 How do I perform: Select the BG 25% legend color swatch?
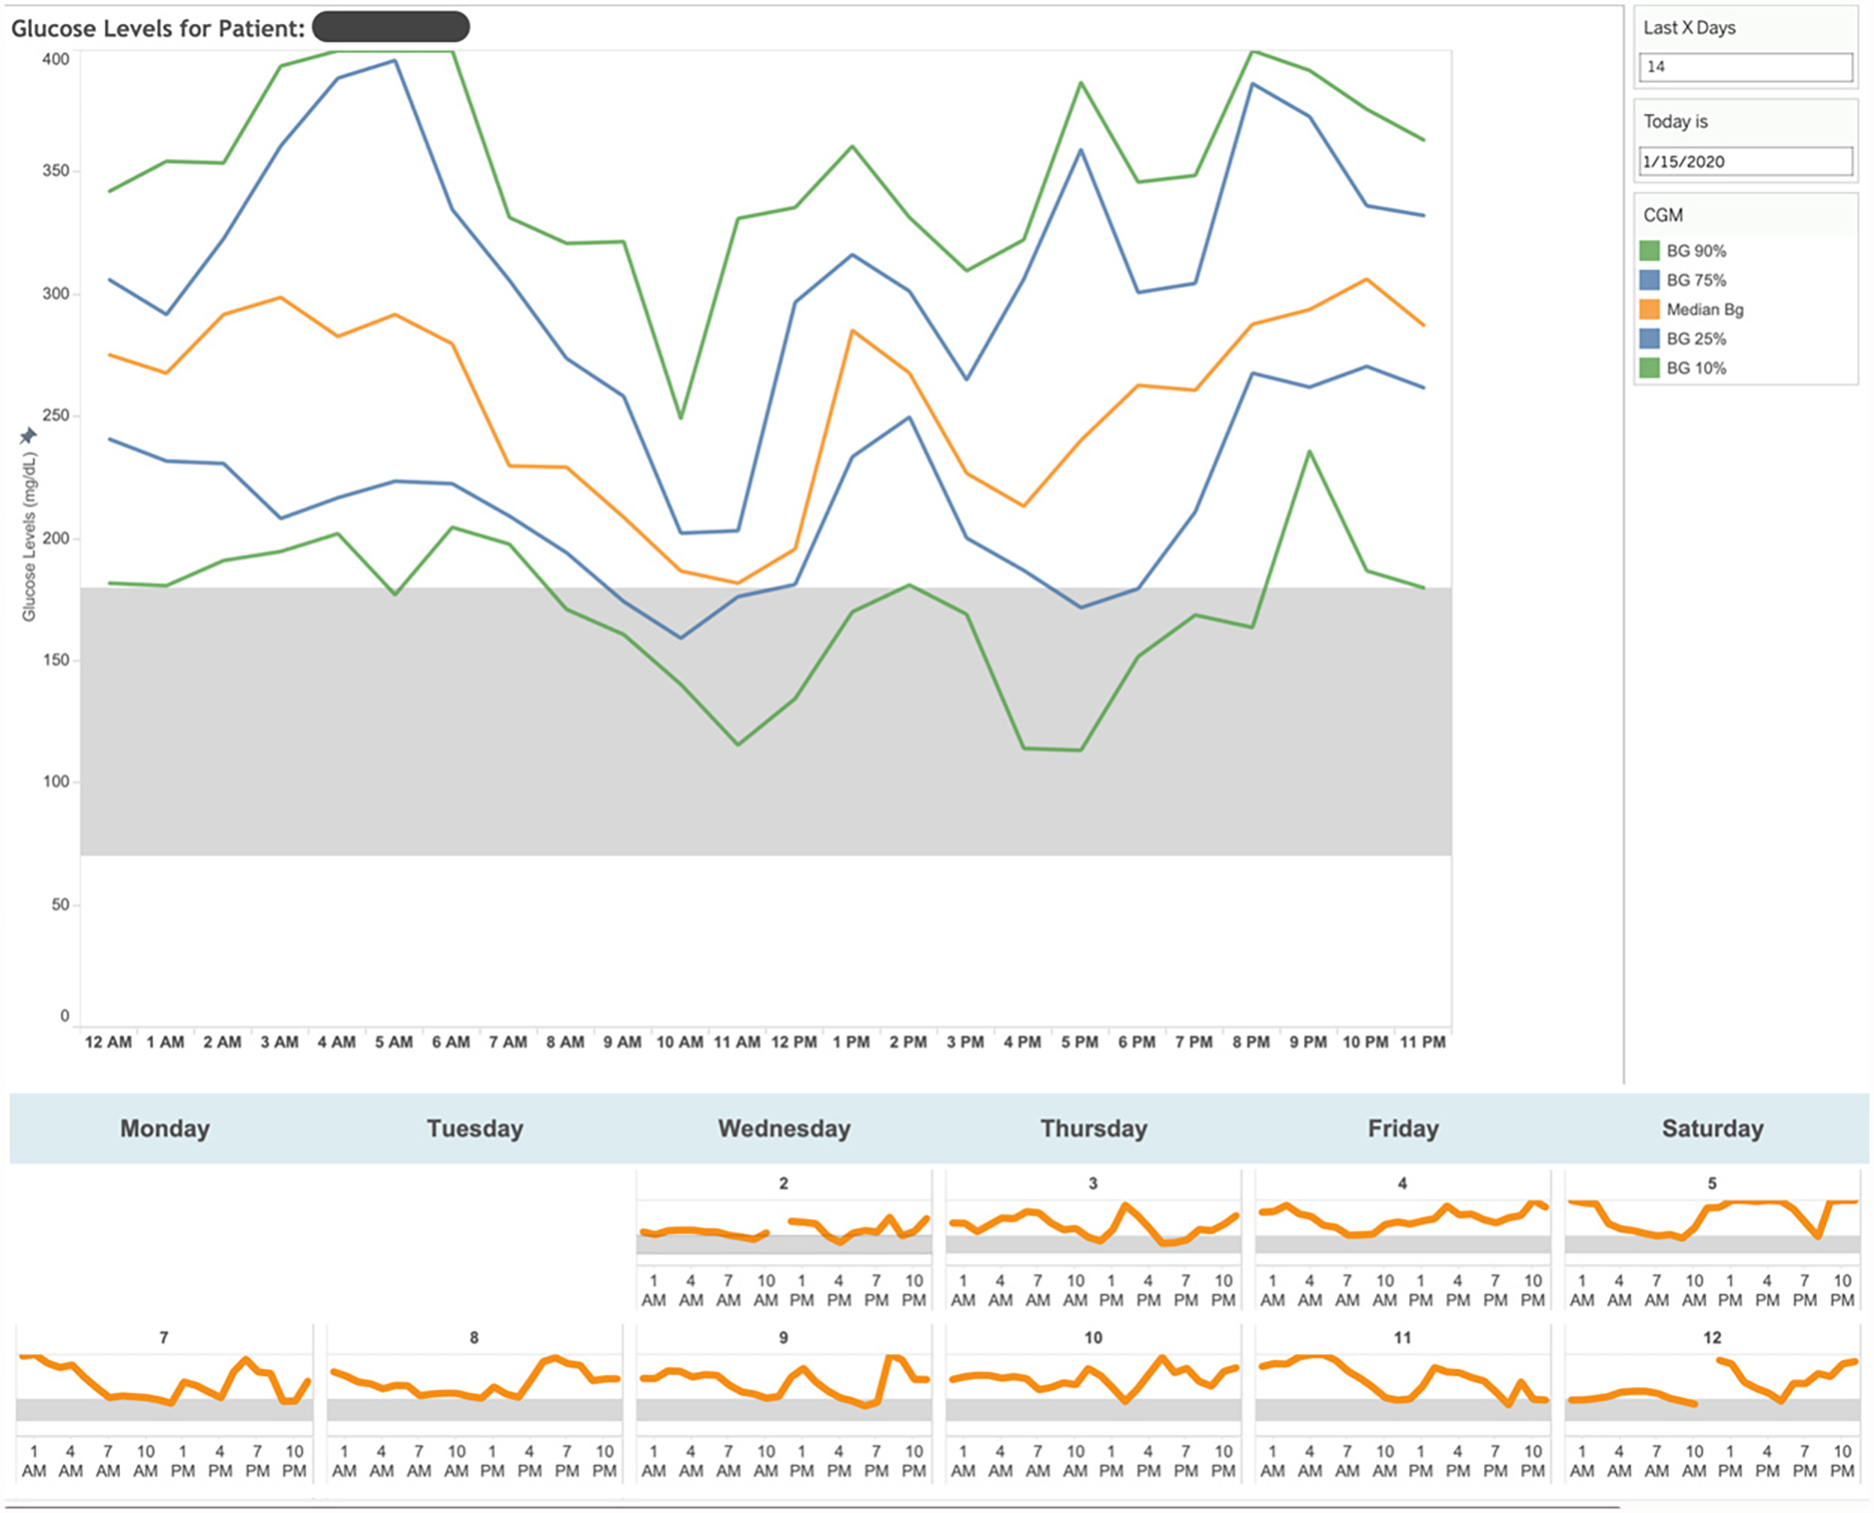1650,339
